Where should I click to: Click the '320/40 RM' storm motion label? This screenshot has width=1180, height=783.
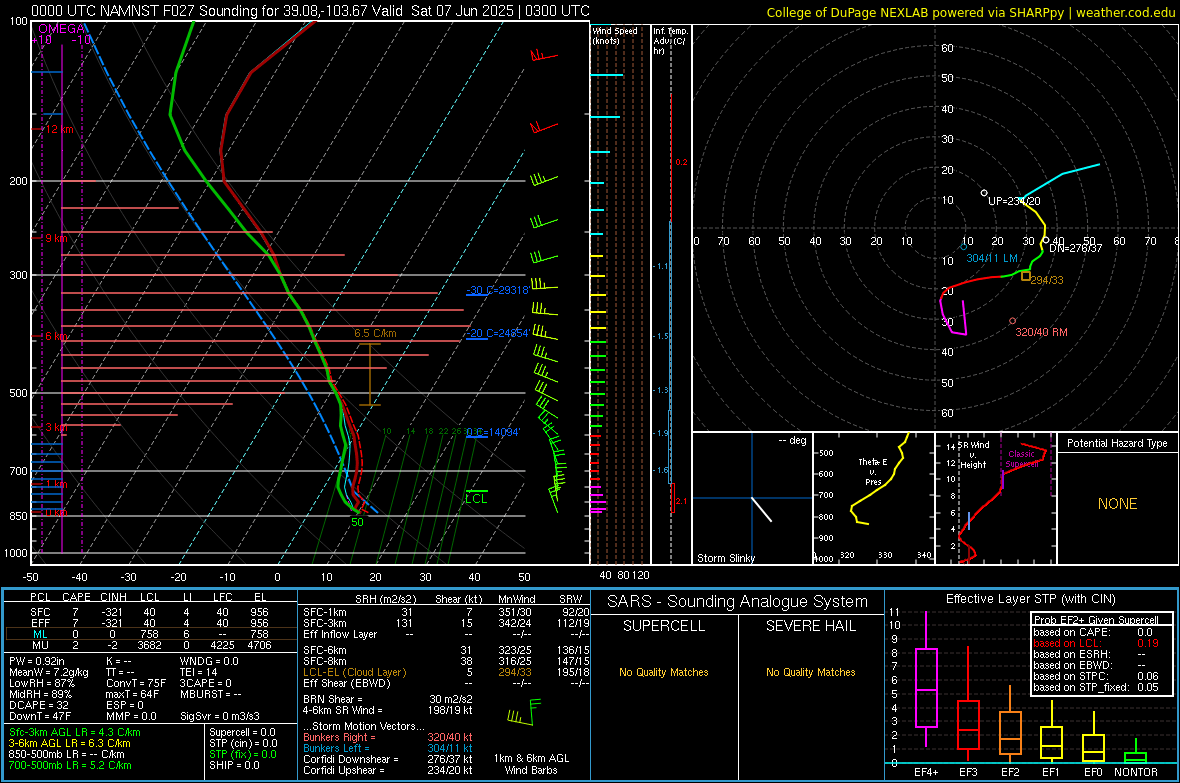(1041, 332)
